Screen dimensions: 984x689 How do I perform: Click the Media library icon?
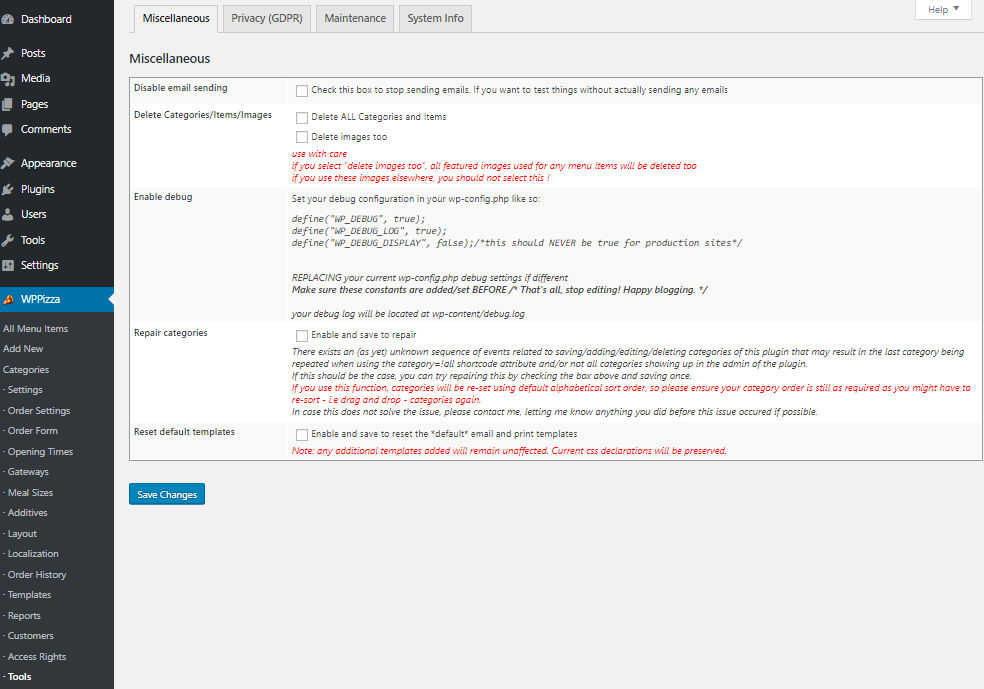pyautogui.click(x=8, y=79)
